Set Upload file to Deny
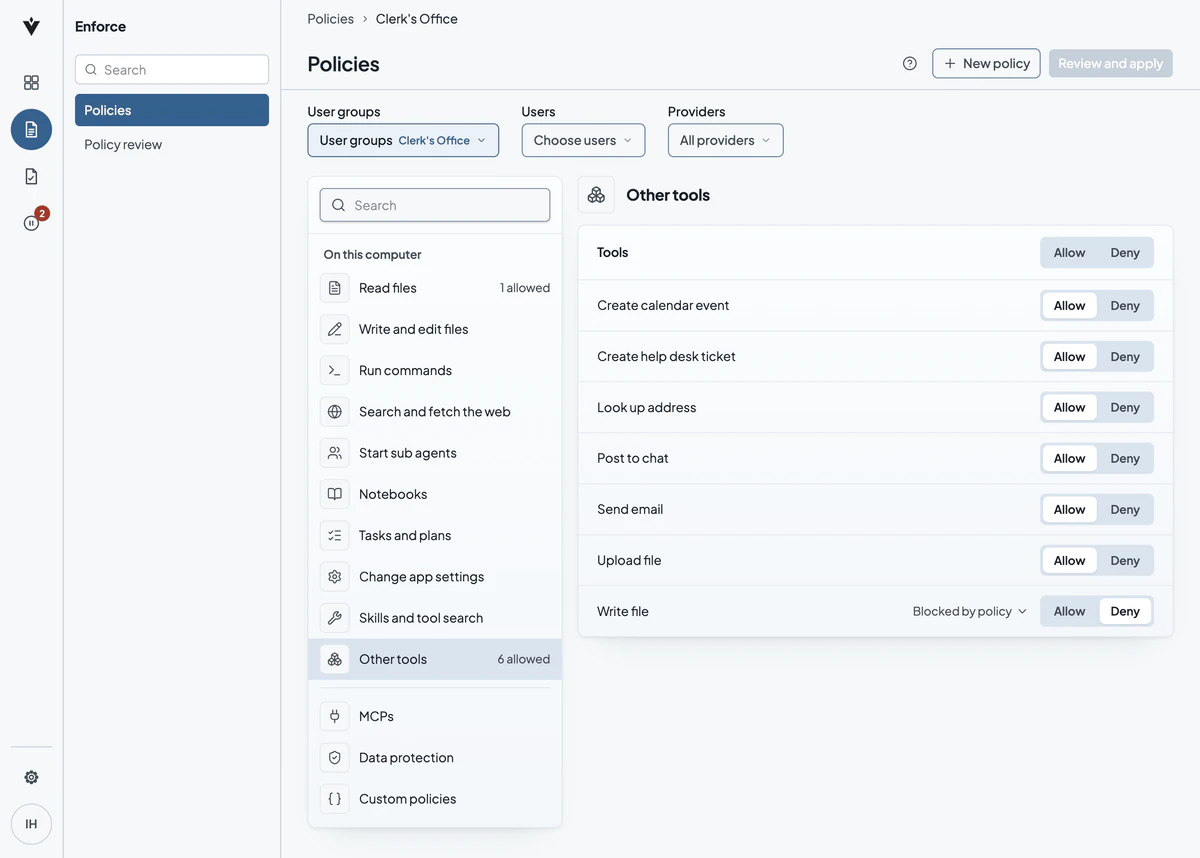Screen dimensions: 1200x858 tap(1125, 560)
